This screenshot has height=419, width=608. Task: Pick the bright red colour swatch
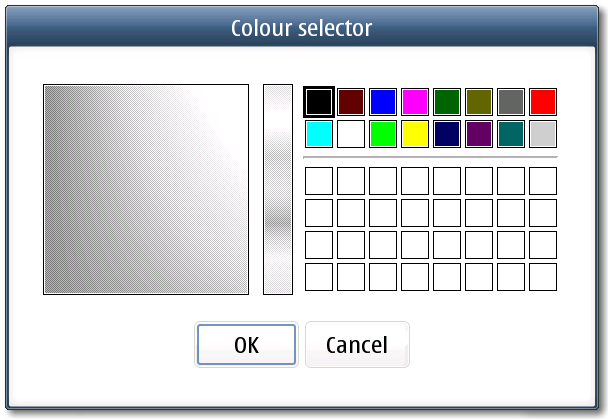(x=542, y=102)
